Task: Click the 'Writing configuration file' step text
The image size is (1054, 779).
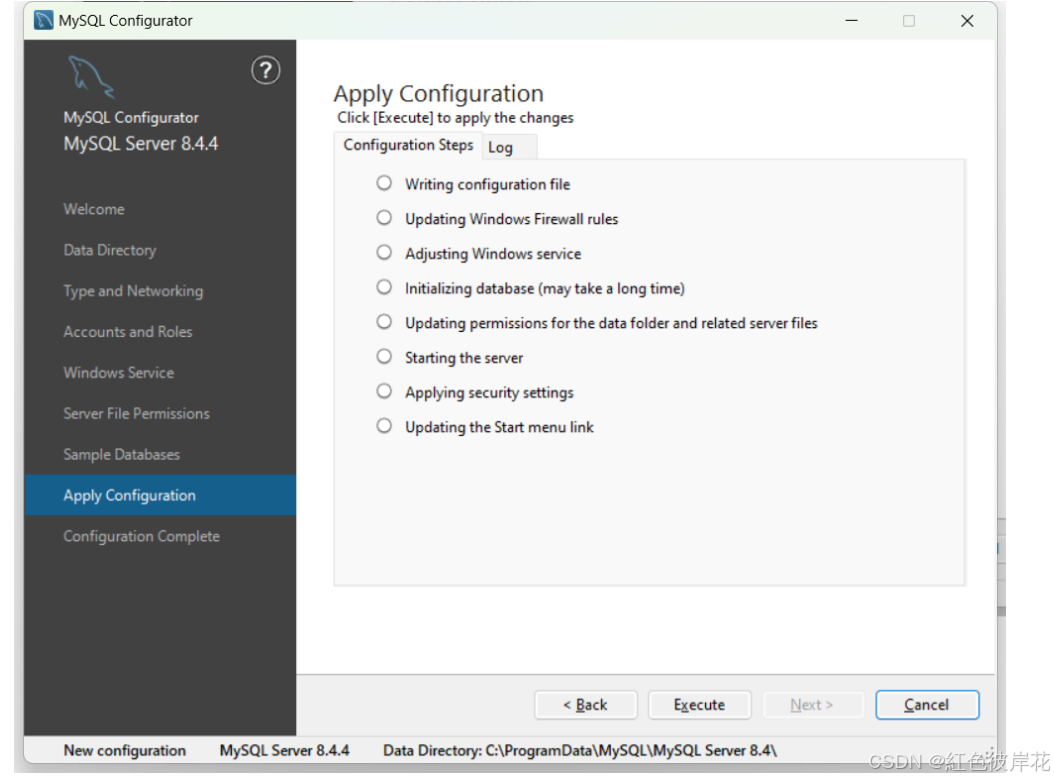Action: pyautogui.click(x=487, y=185)
